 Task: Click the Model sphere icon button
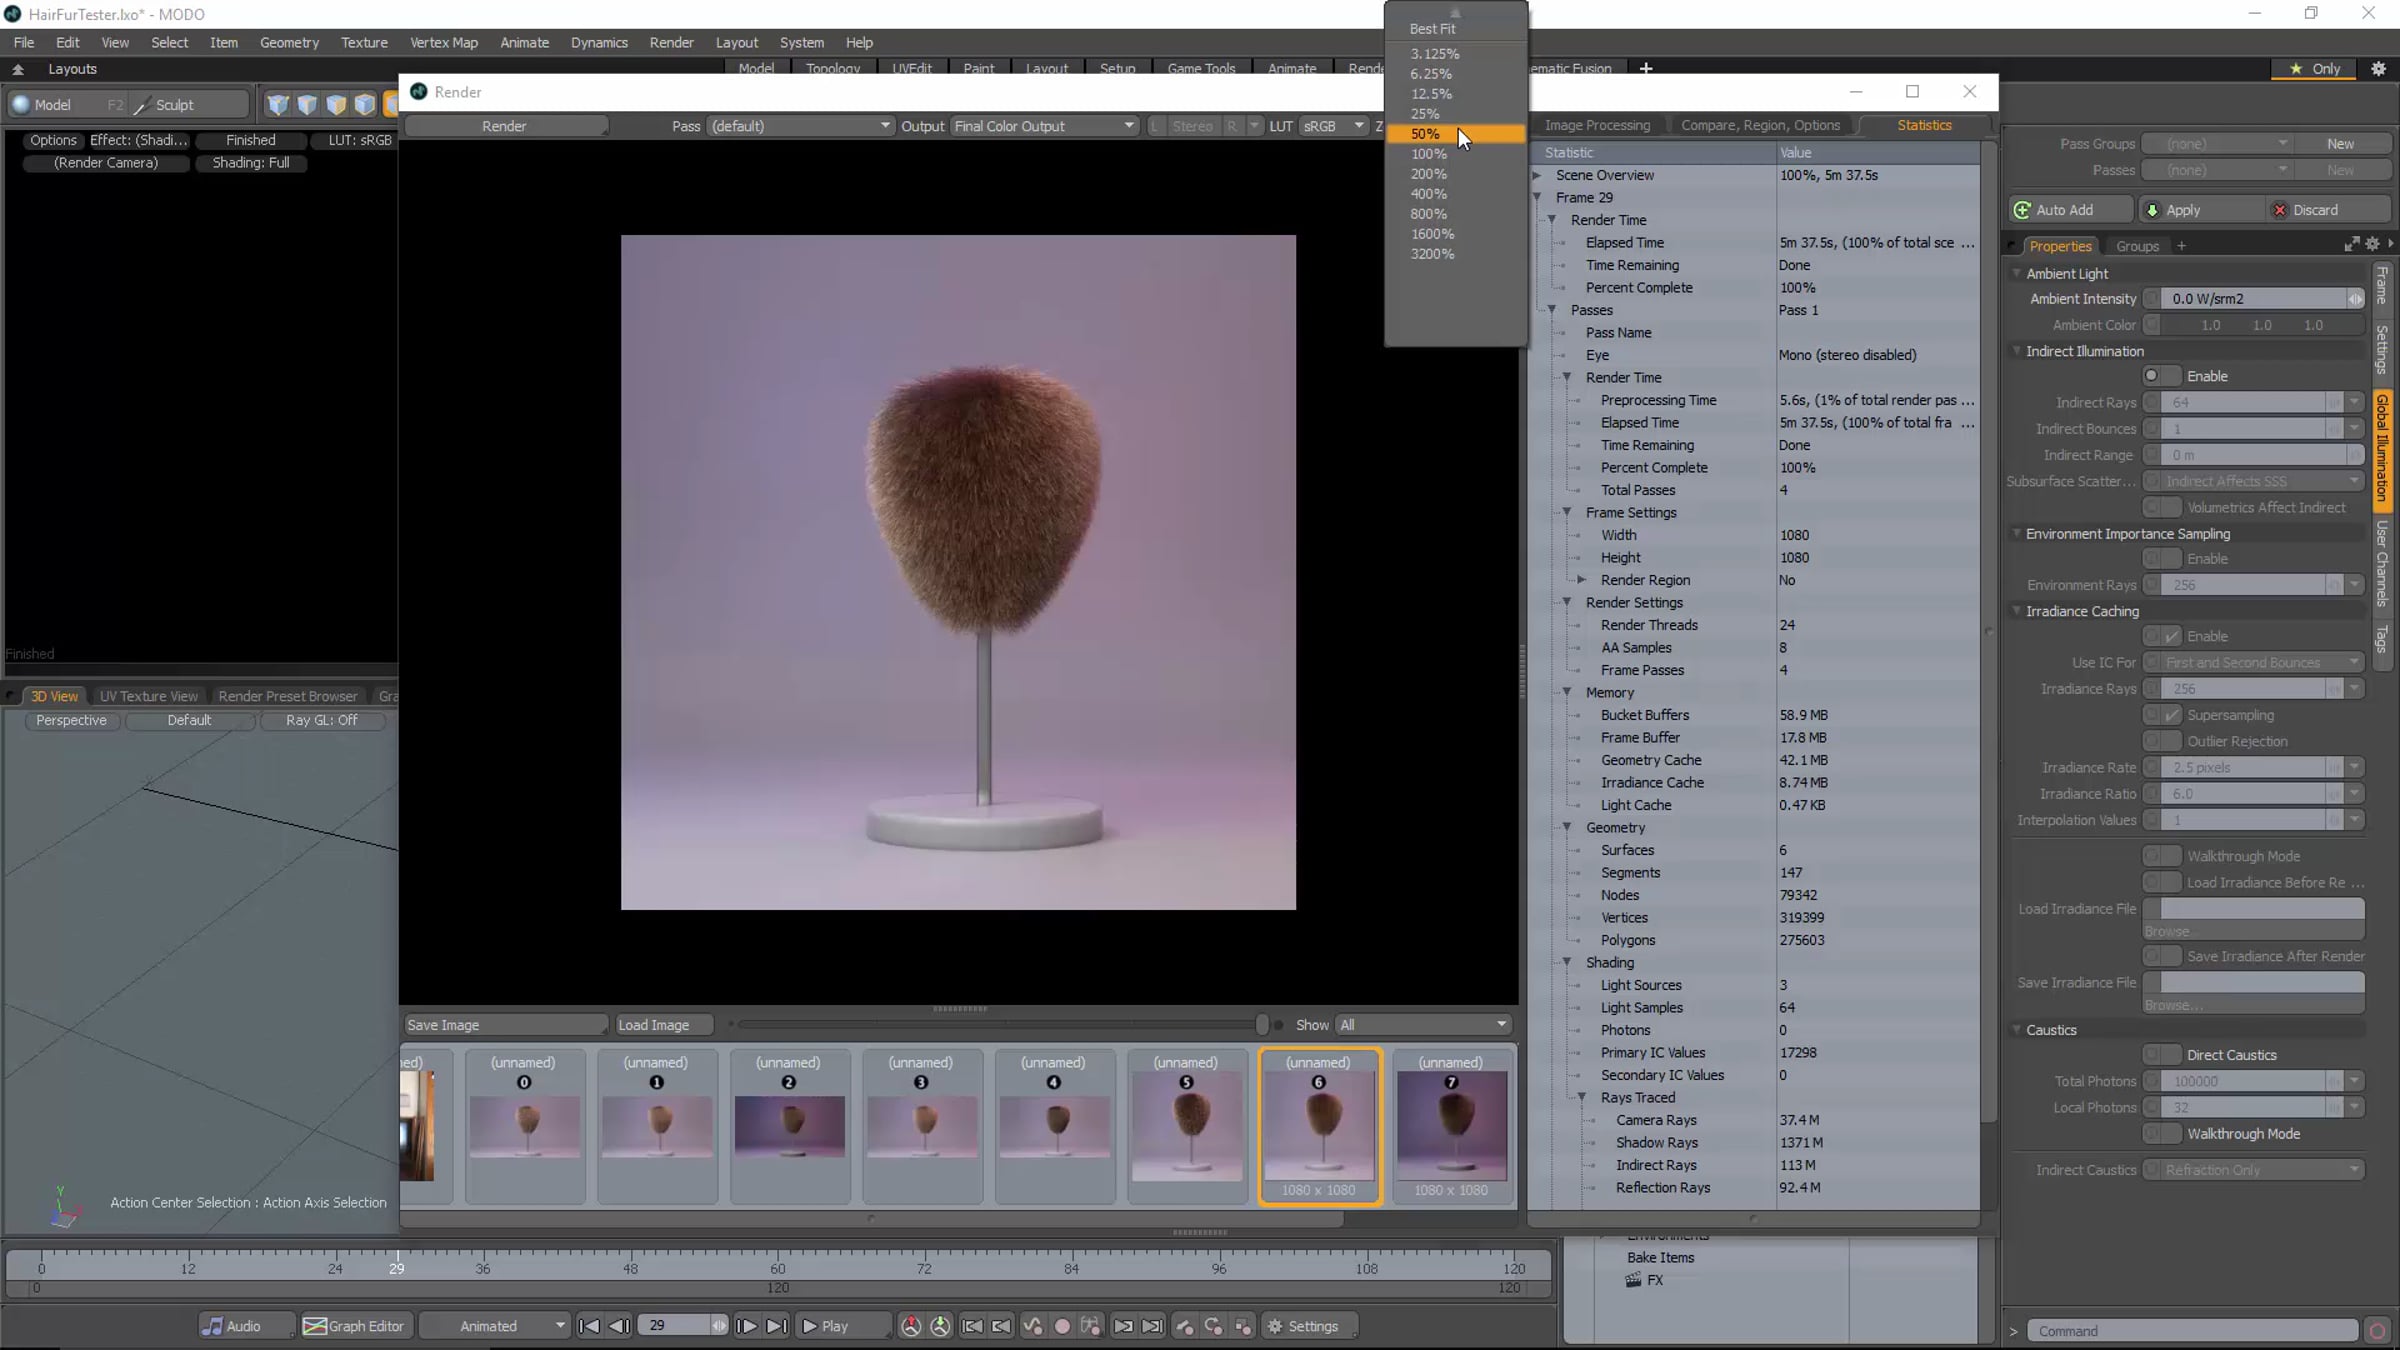point(68,105)
